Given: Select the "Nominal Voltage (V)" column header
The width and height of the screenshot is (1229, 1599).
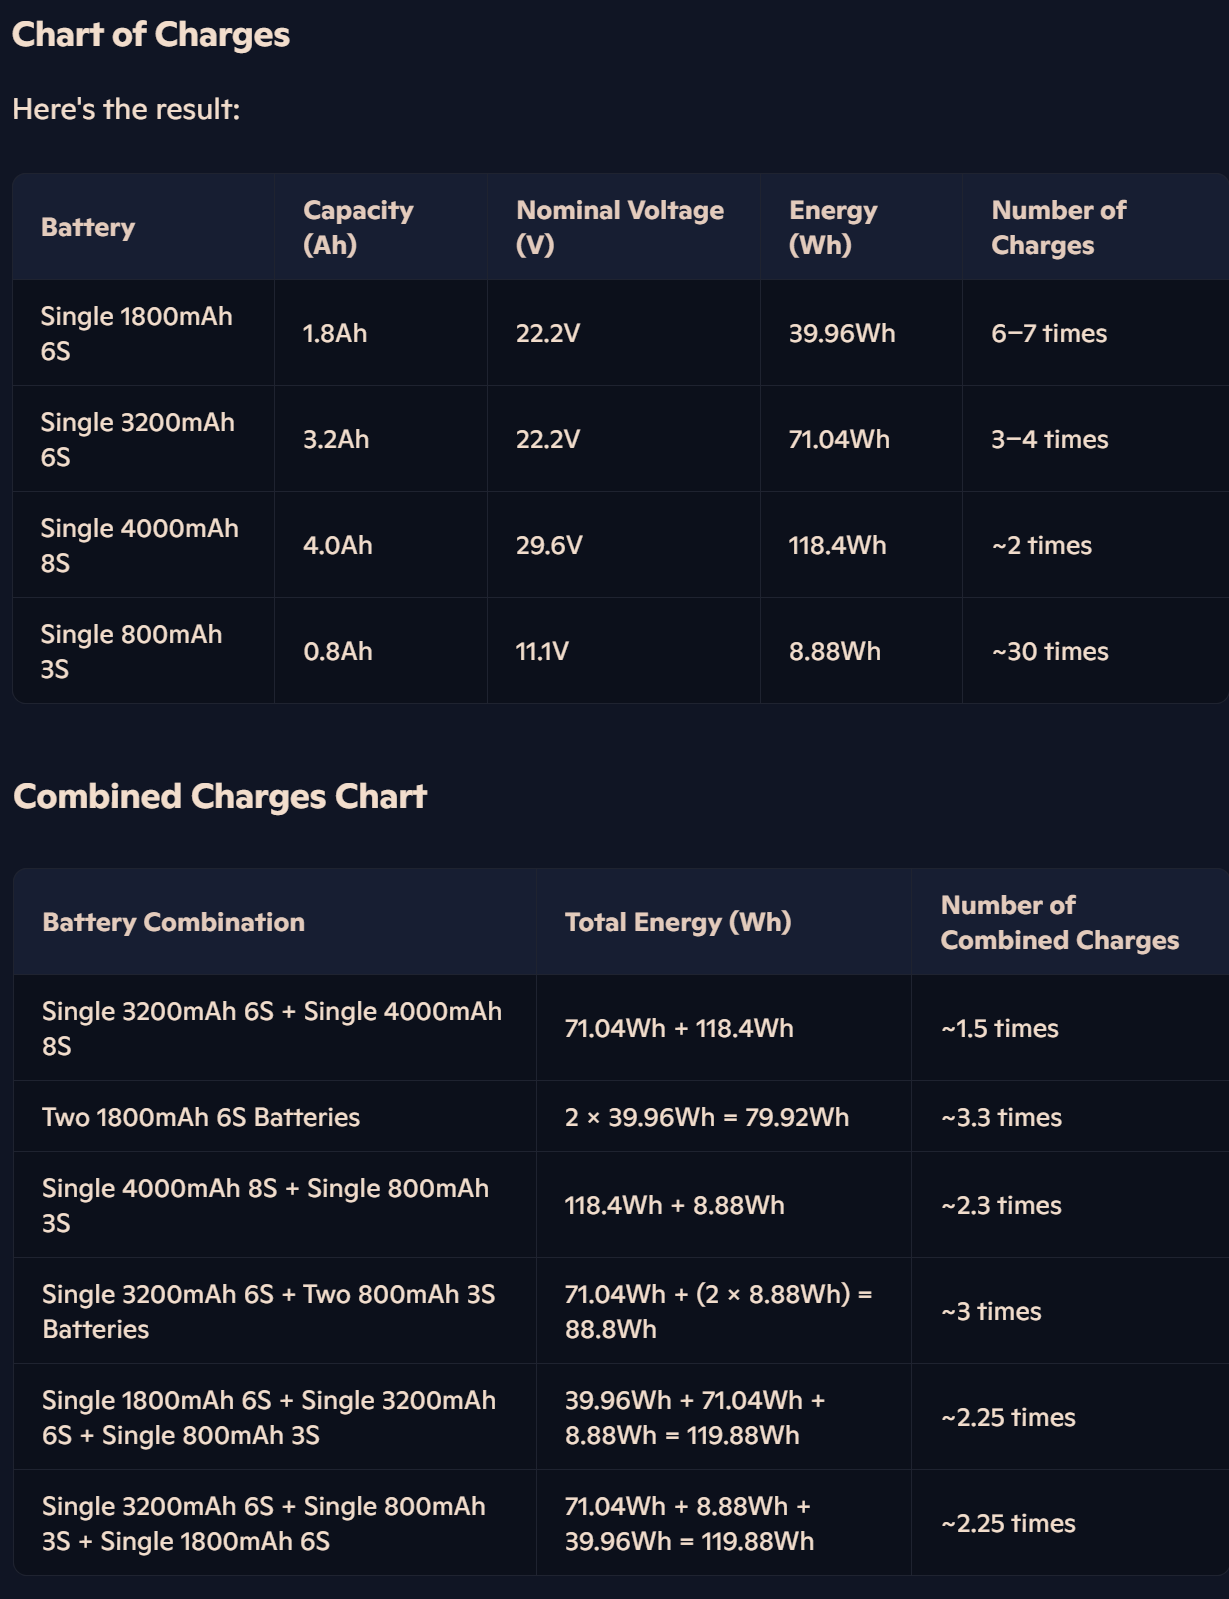Looking at the screenshot, I should (619, 227).
